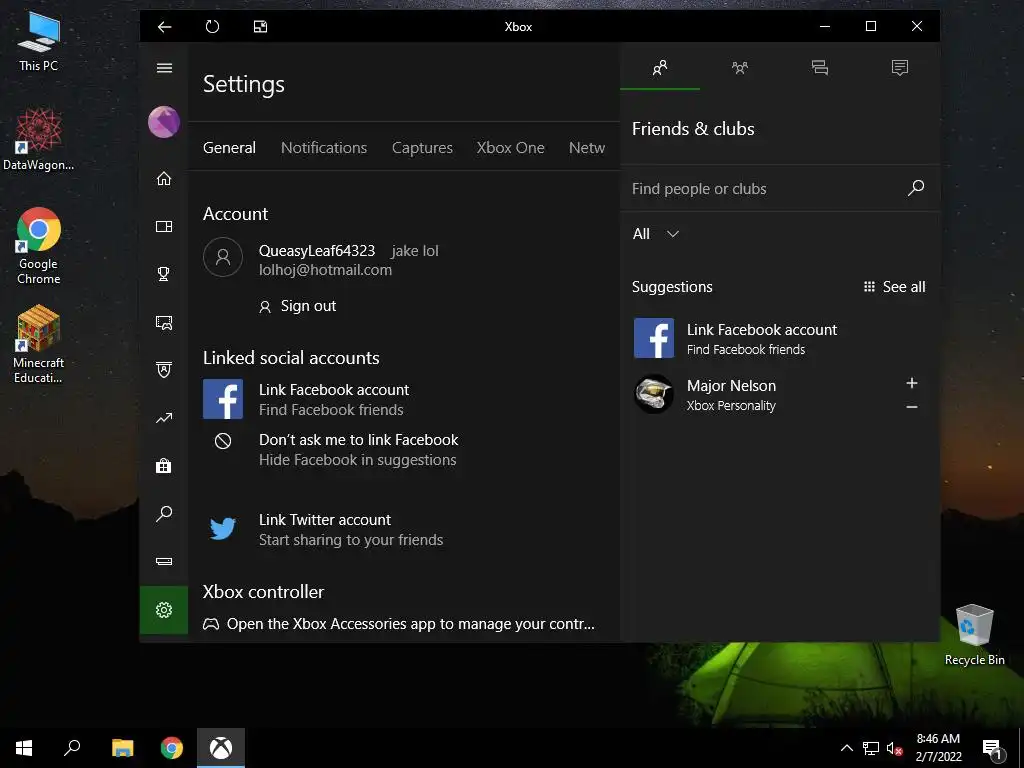
Task: Click the Twitter bird icon
Action: [x=223, y=528]
